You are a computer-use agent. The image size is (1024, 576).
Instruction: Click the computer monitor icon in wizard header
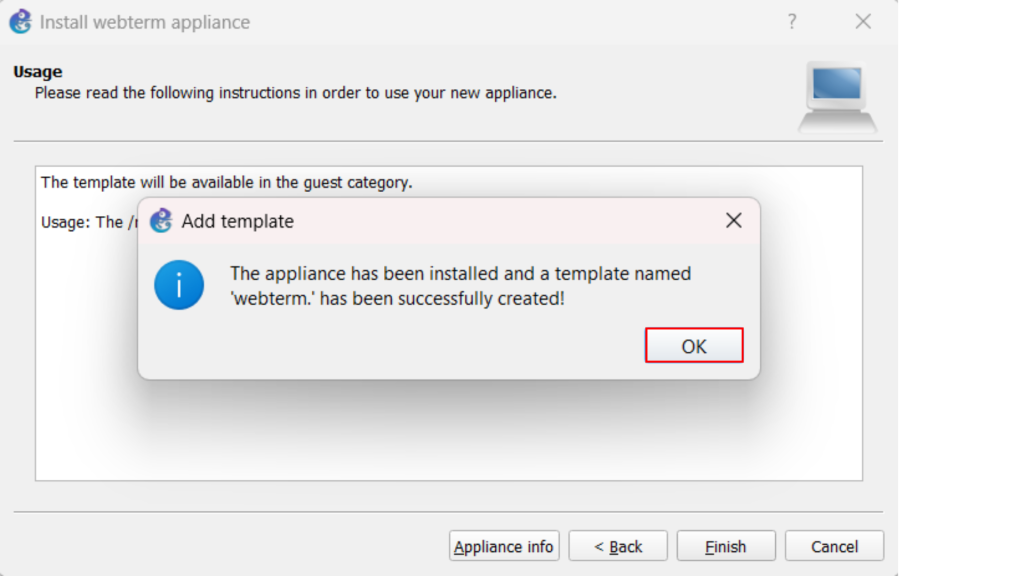pos(837,96)
